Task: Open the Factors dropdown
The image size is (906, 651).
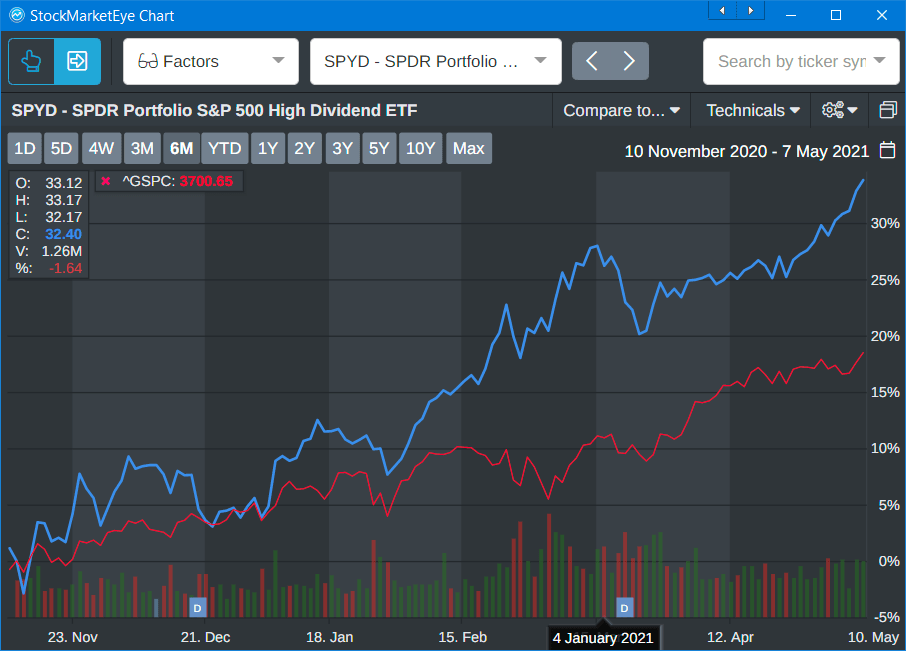Action: click(x=211, y=61)
